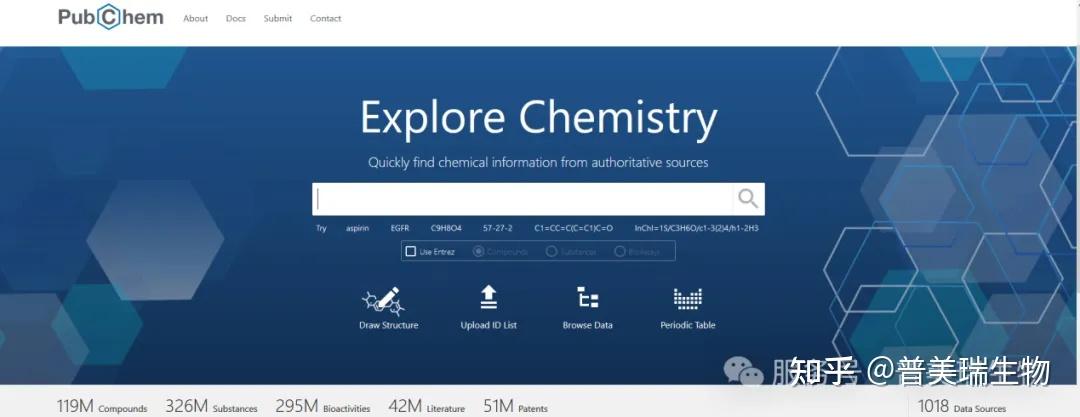Screen dimensions: 1080x417
Task: Select the BioAssays radio button
Action: tap(619, 252)
